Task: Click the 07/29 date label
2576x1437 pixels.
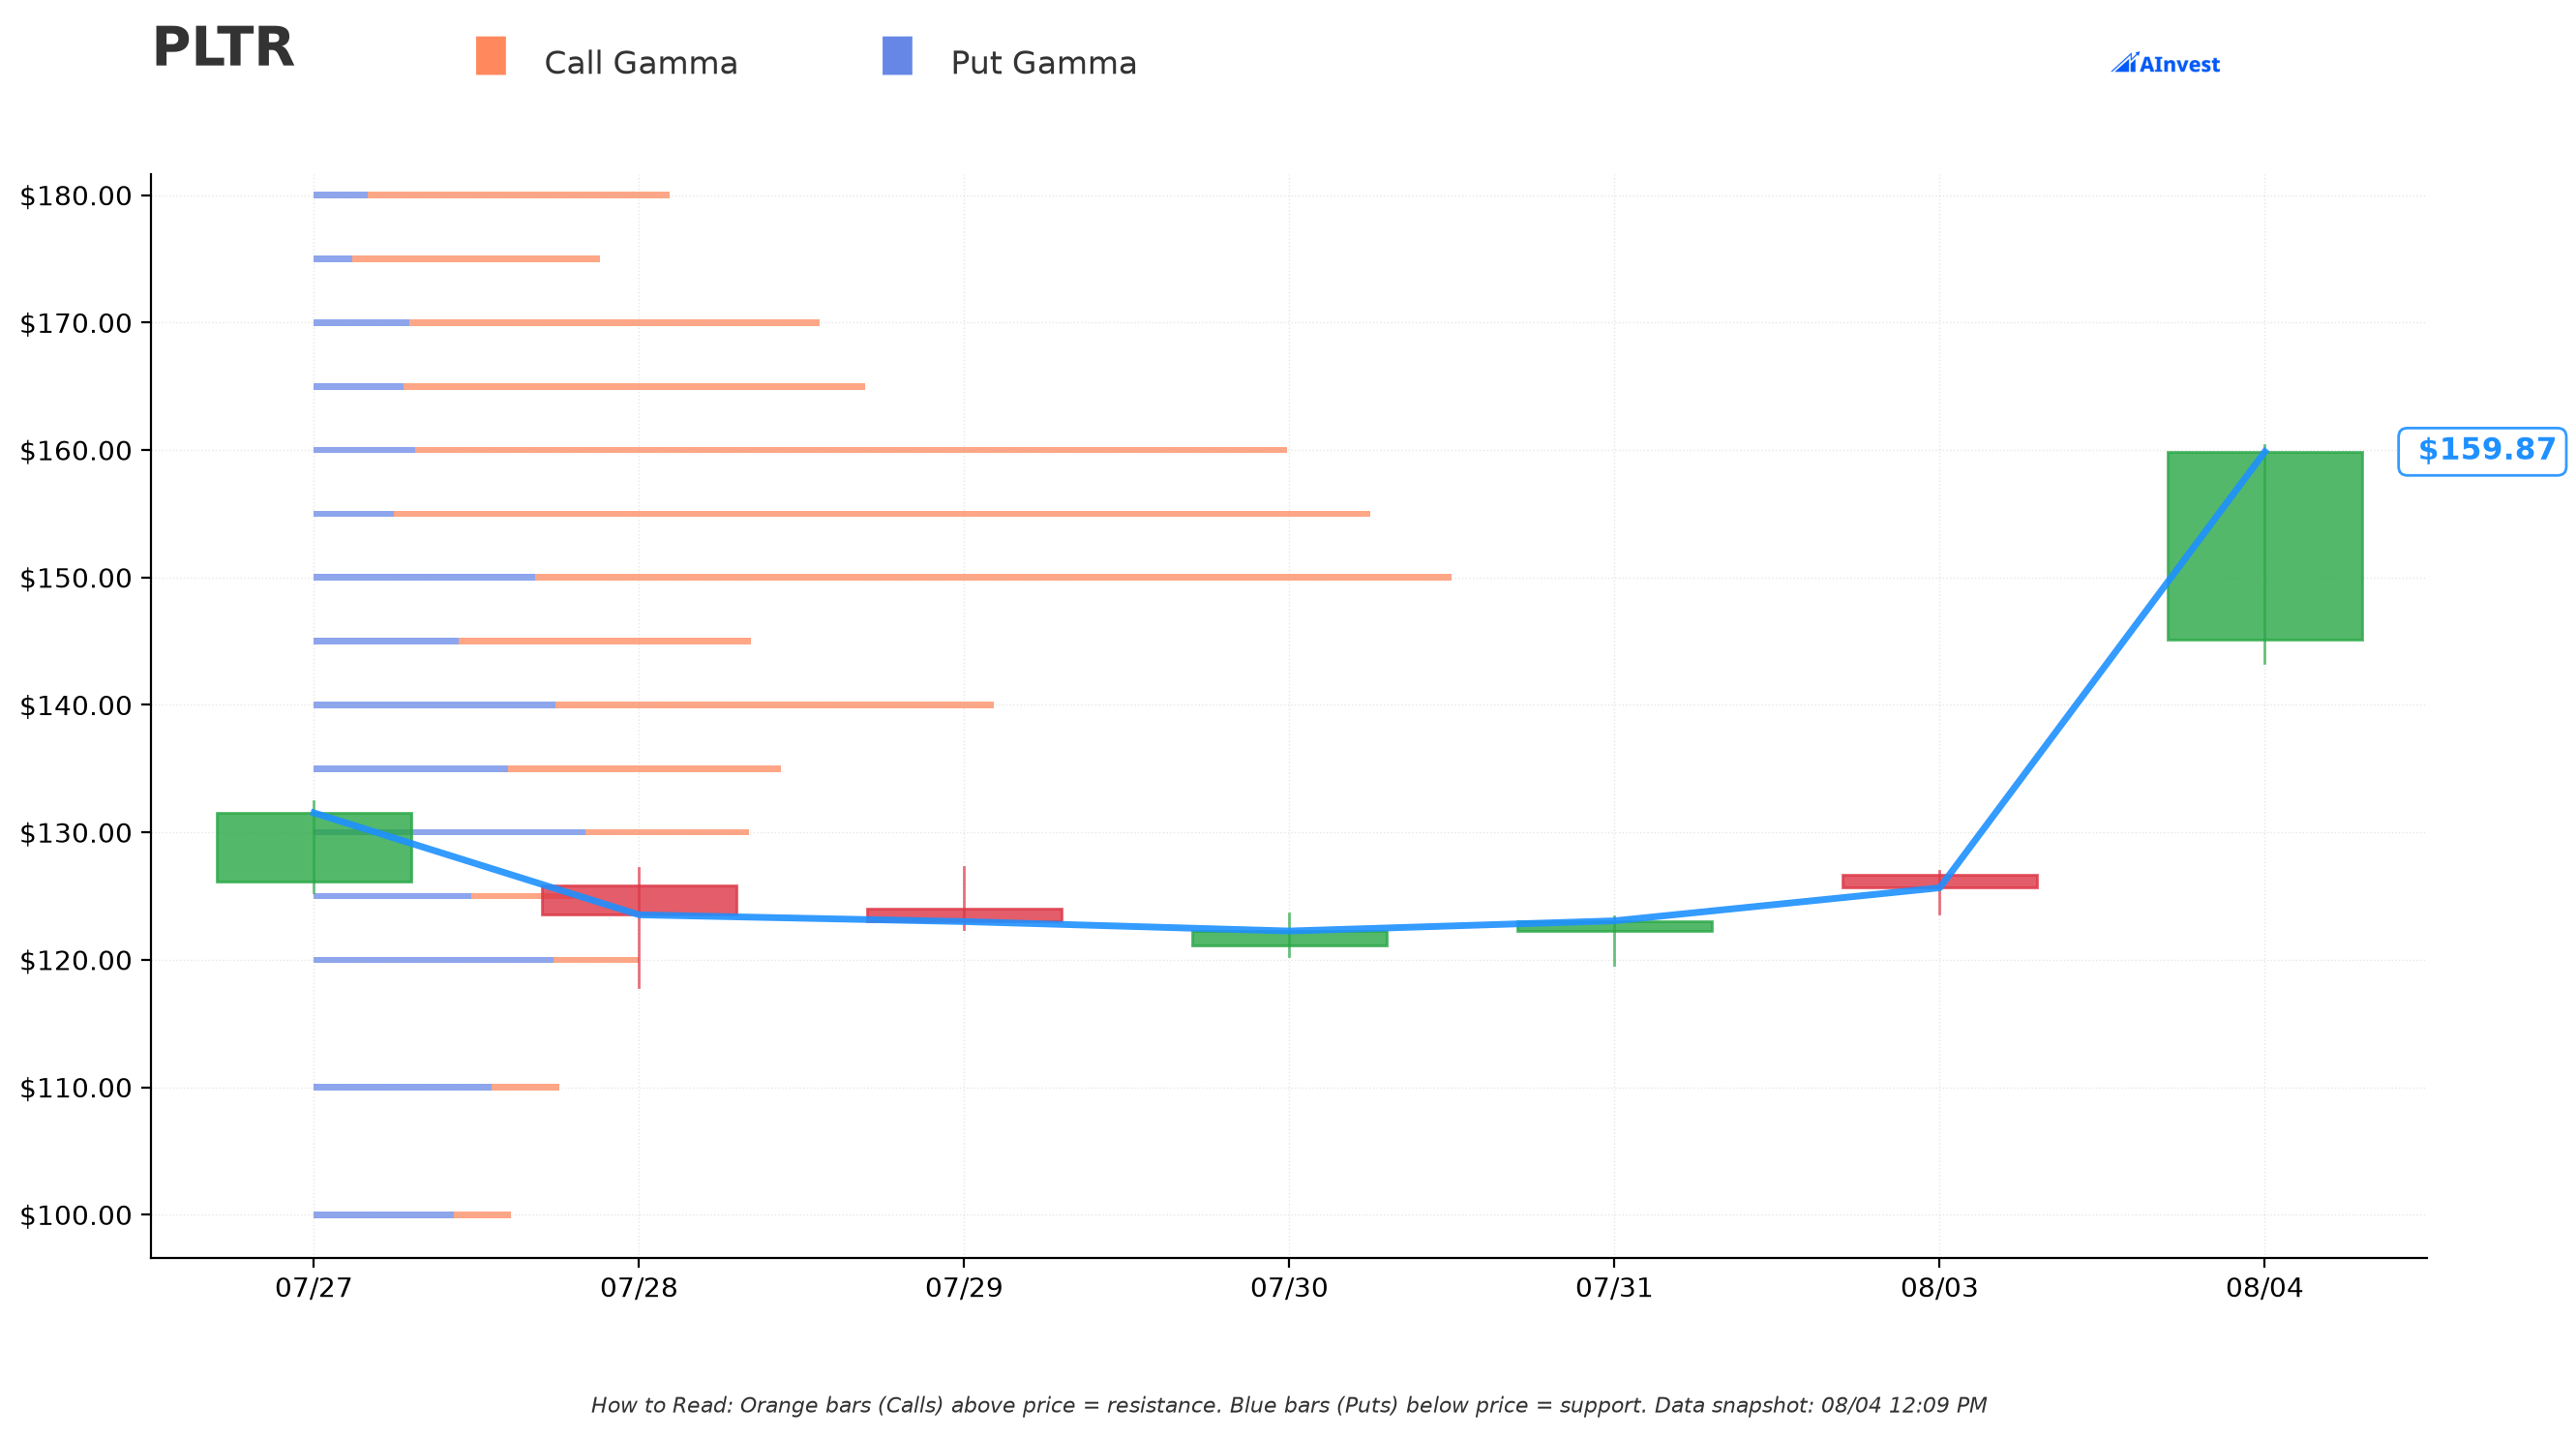Action: [964, 1288]
